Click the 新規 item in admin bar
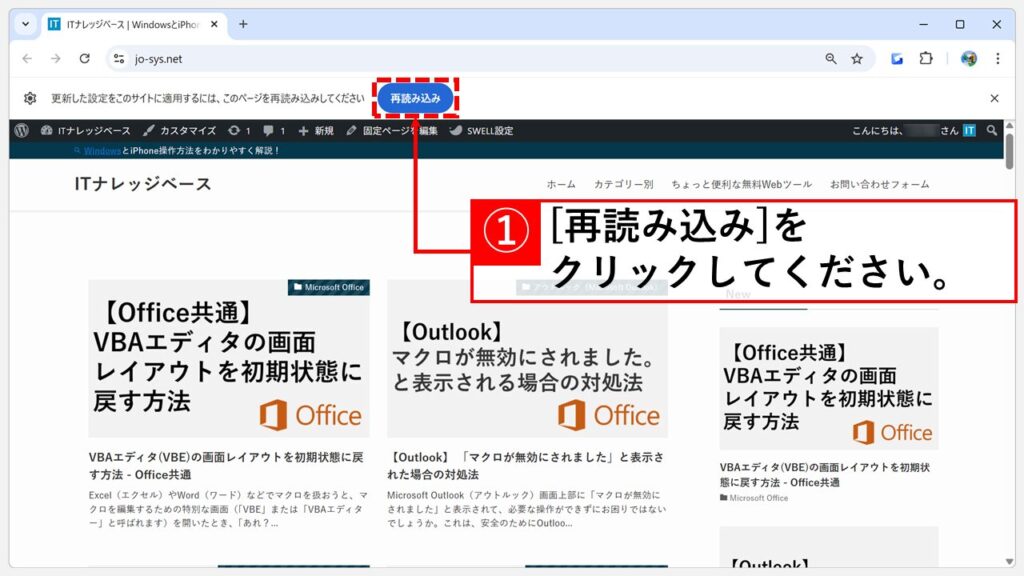 (x=316, y=131)
